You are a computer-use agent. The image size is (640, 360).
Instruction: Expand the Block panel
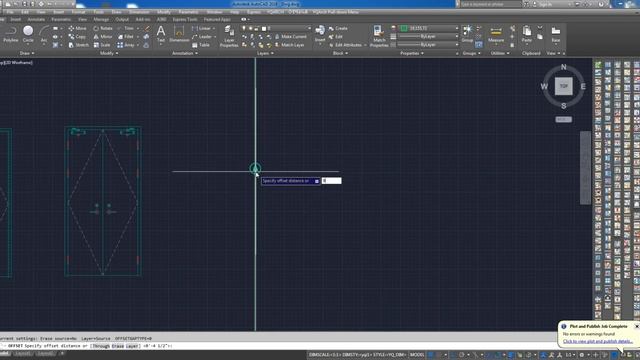(340, 53)
